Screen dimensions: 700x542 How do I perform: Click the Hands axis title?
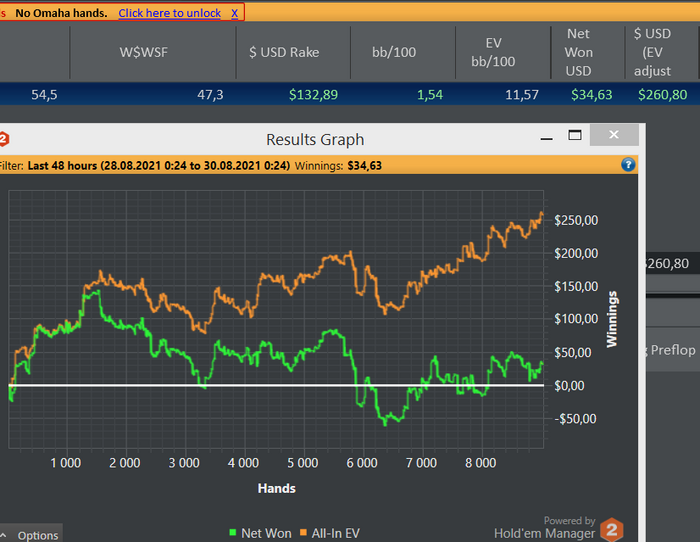pyautogui.click(x=277, y=488)
